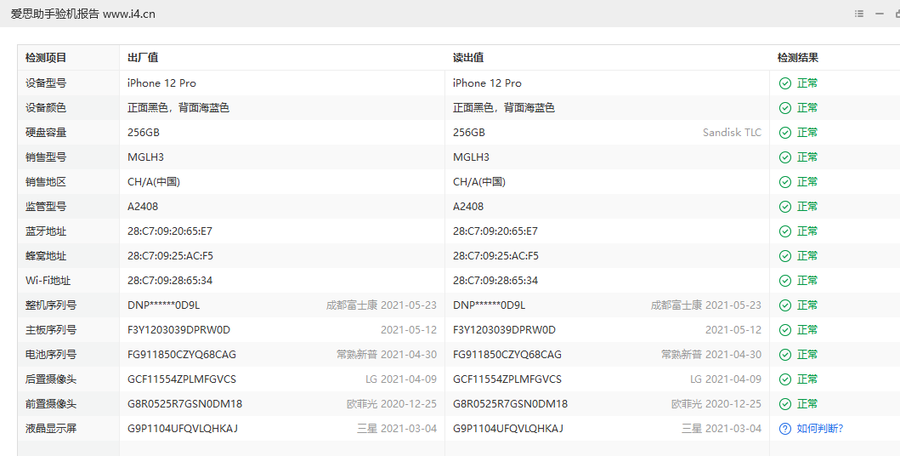Viewport: 900px width, 456px height.
Task: Select the 整机序列号 row label
Action: (x=51, y=305)
